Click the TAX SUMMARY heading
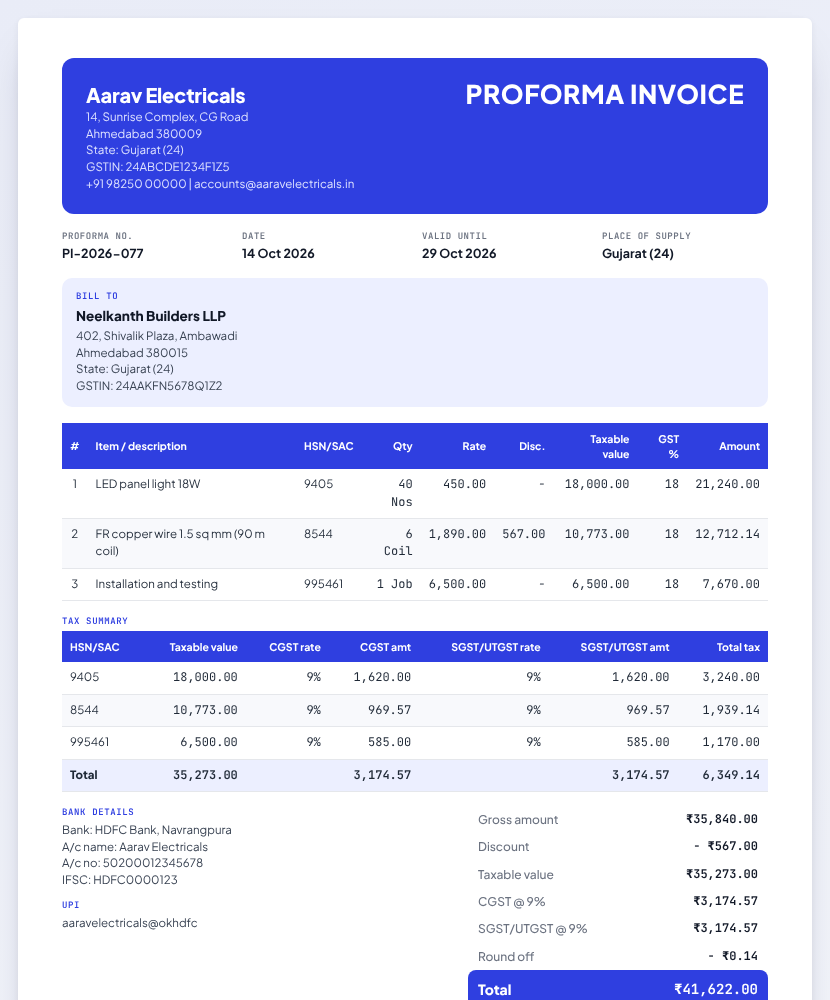This screenshot has height=1000, width=830. [x=94, y=621]
